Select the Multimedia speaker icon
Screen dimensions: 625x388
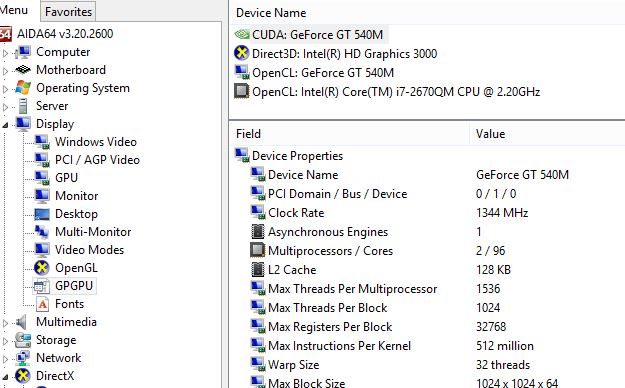21,322
